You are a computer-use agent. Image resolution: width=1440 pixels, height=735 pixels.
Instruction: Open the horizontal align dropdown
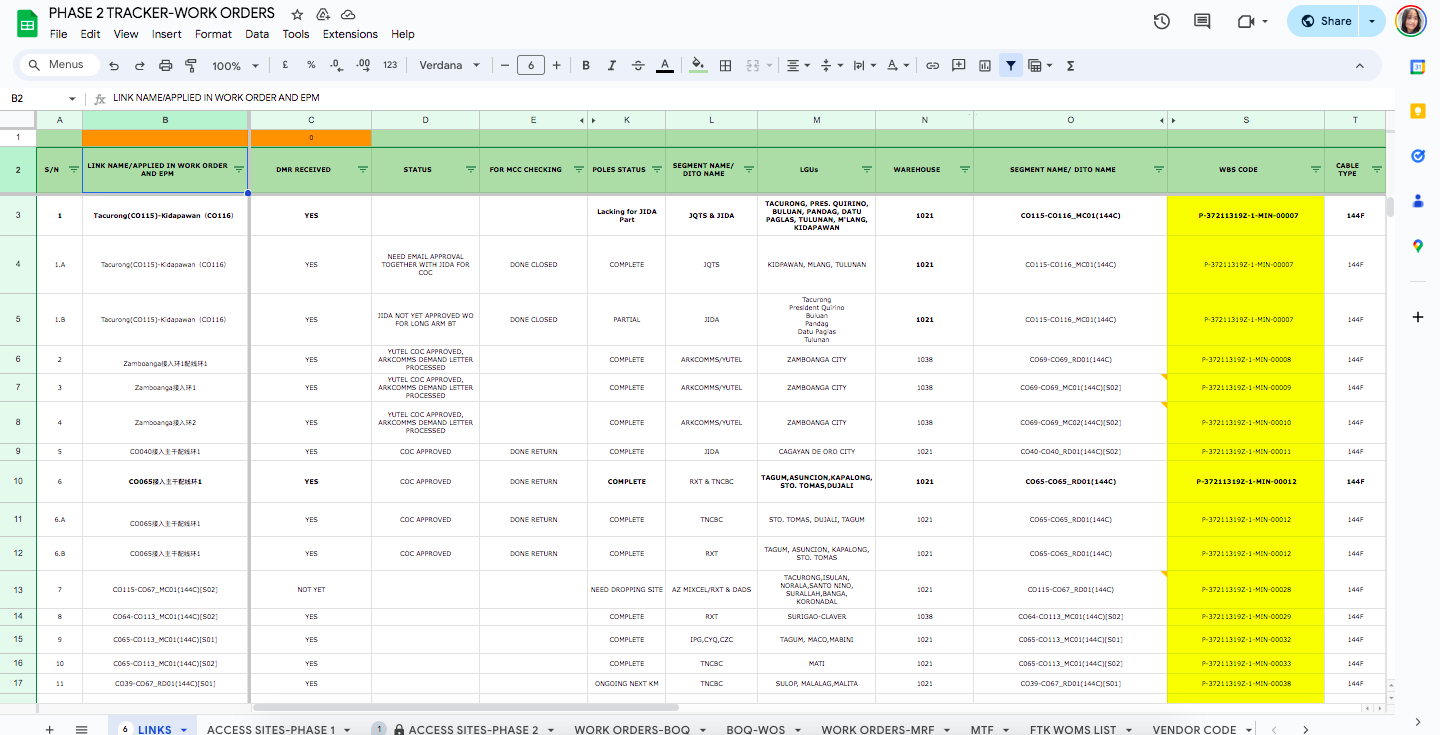pyautogui.click(x=798, y=65)
